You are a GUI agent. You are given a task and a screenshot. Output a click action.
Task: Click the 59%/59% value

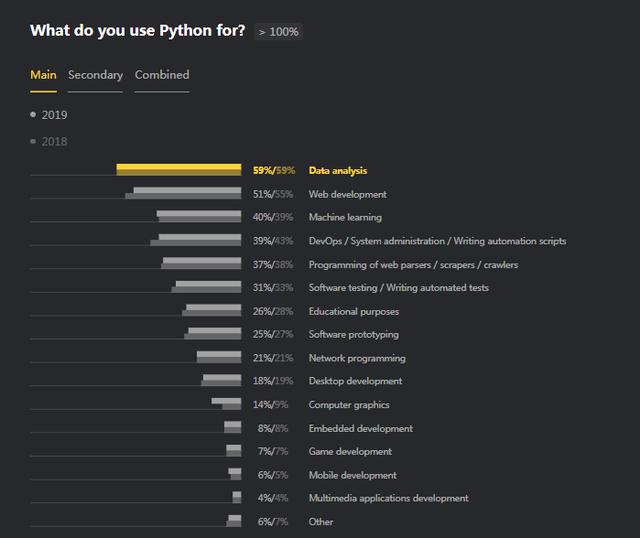[273, 171]
